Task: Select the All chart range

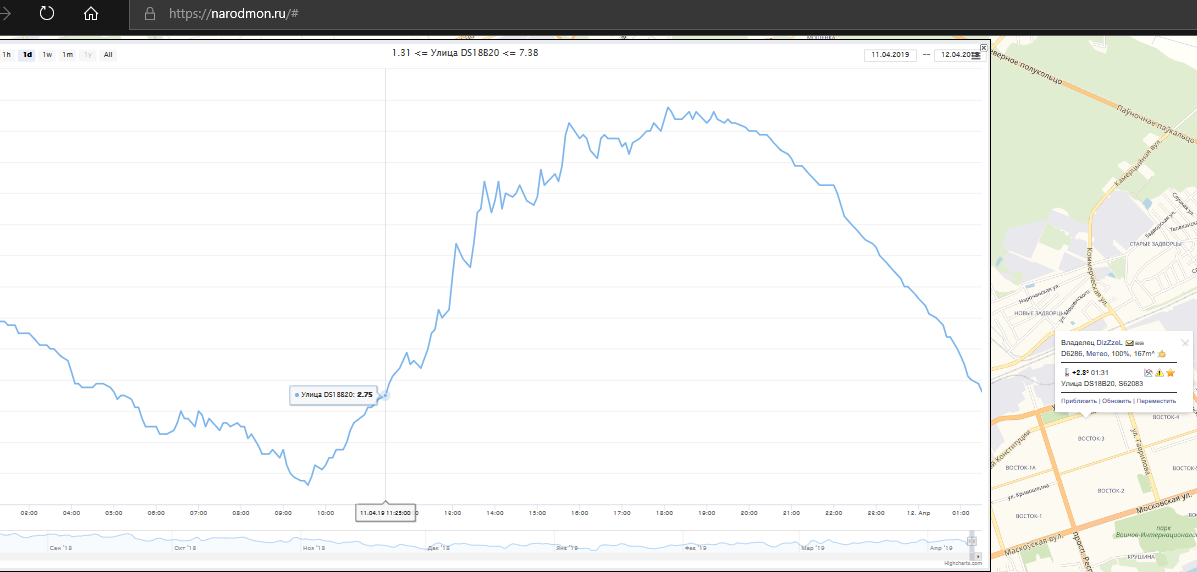Action: pyautogui.click(x=108, y=54)
